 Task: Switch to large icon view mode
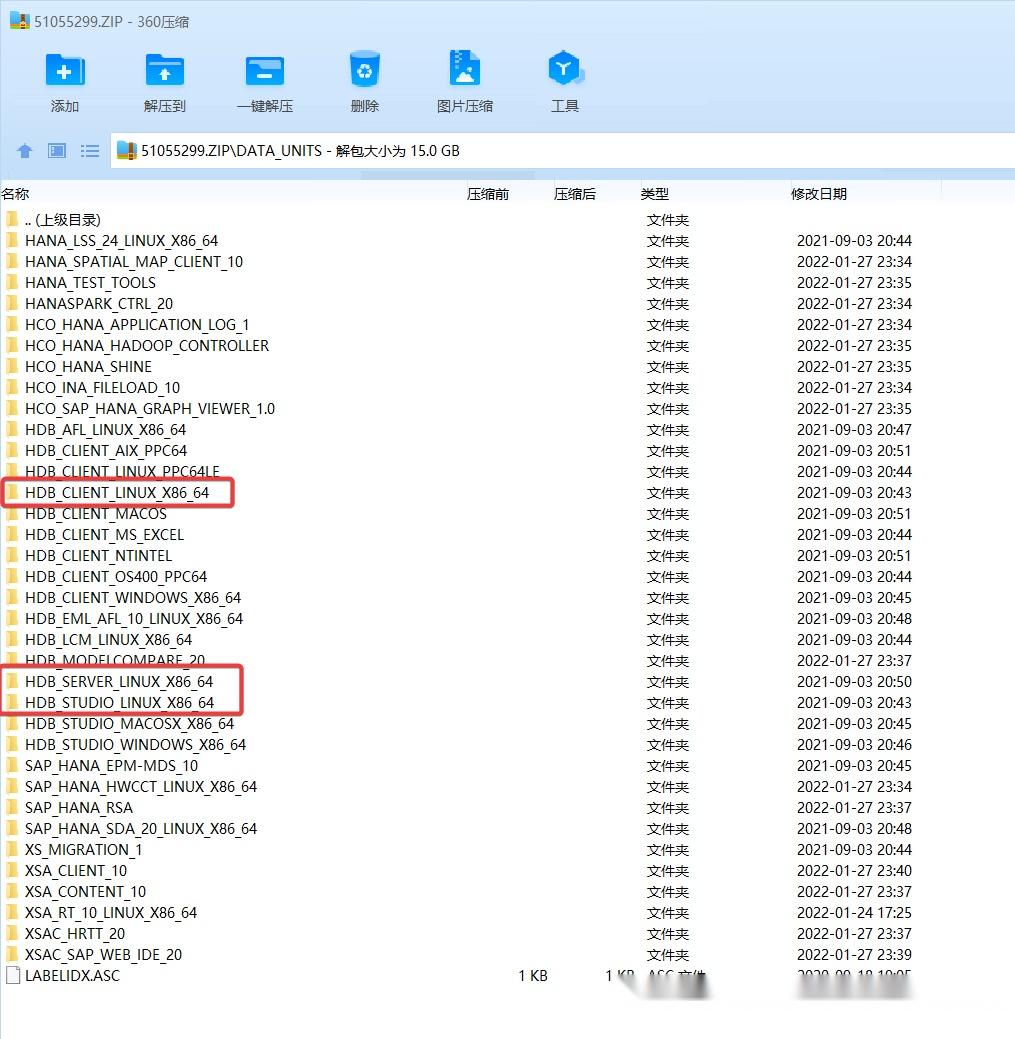[56, 150]
